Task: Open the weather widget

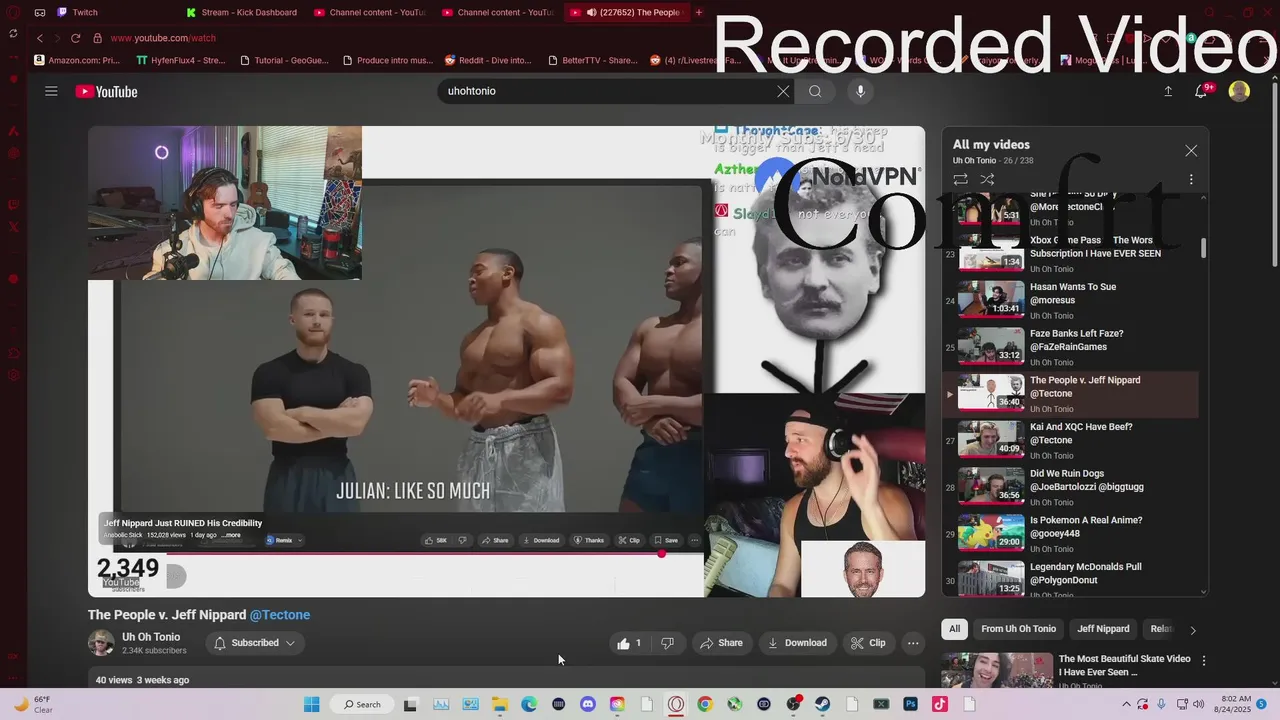Action: pyautogui.click(x=32, y=704)
